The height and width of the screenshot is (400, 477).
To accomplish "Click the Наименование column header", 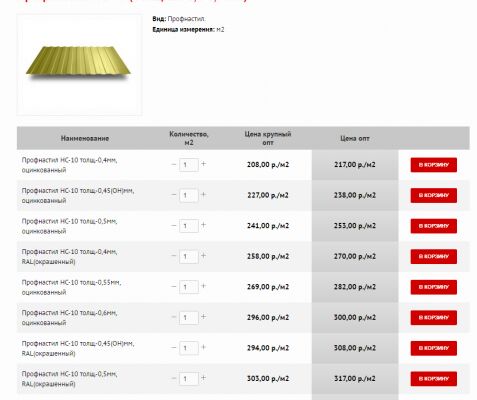I will tap(85, 138).
